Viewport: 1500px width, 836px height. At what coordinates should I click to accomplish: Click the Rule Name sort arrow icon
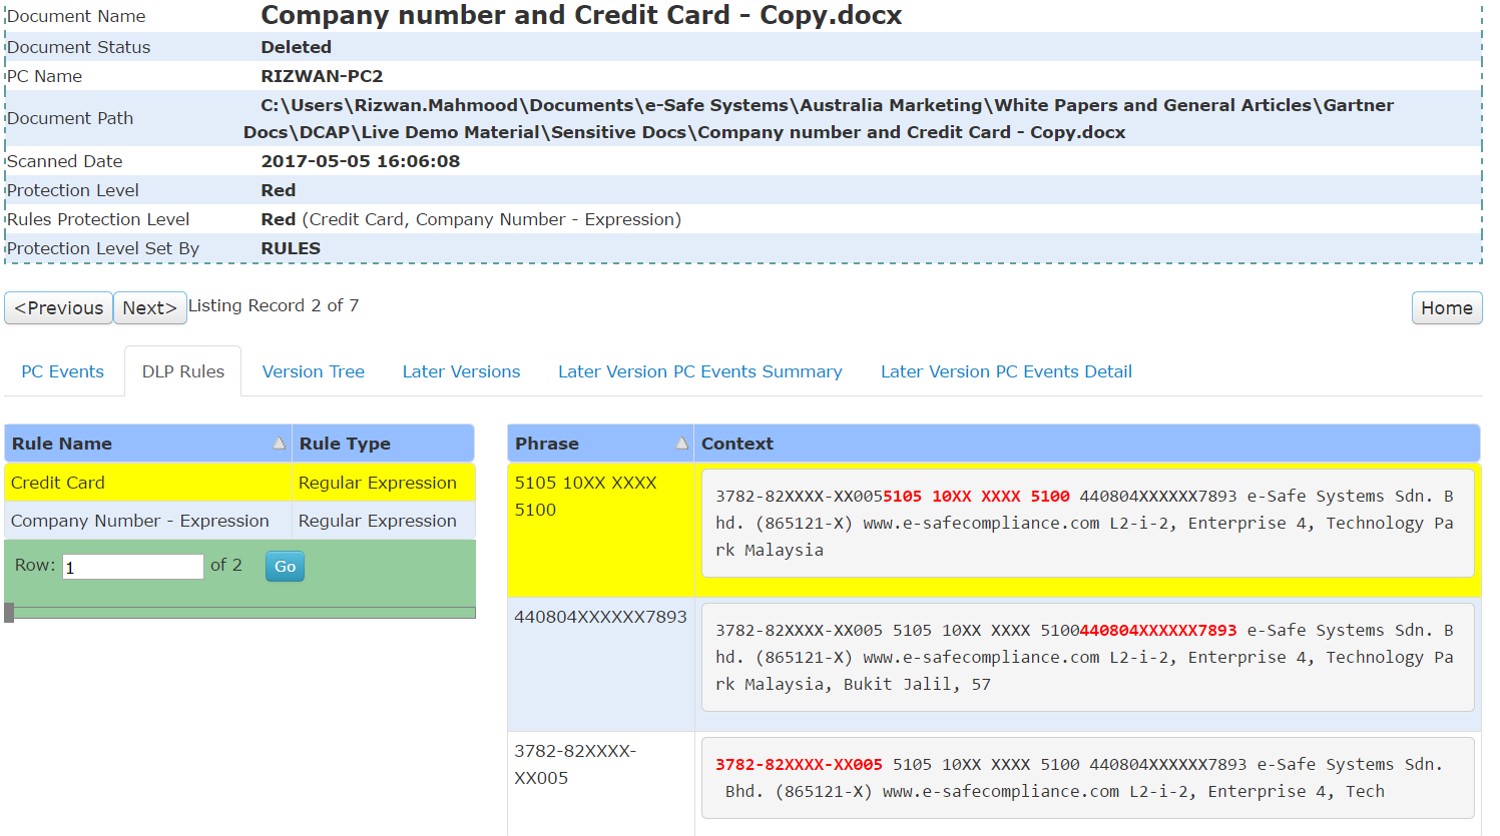click(279, 443)
